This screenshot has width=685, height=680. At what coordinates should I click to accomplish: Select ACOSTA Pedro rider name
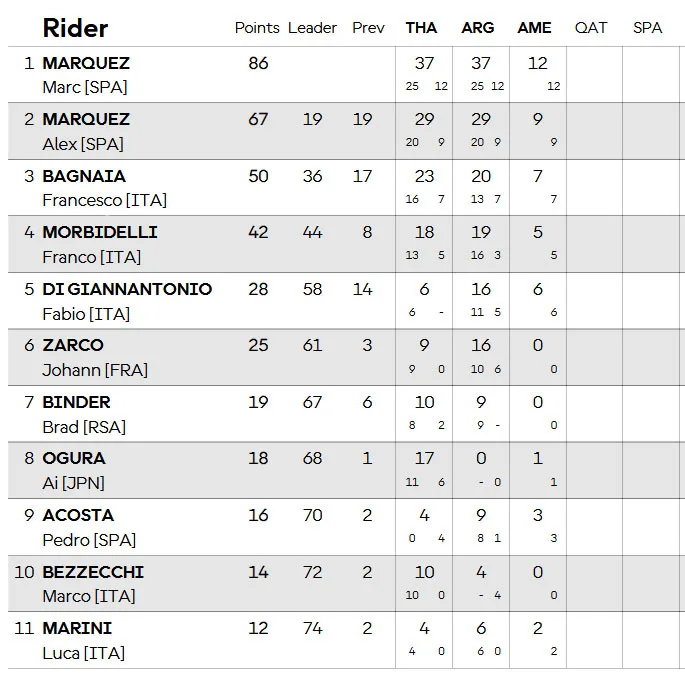[89, 528]
